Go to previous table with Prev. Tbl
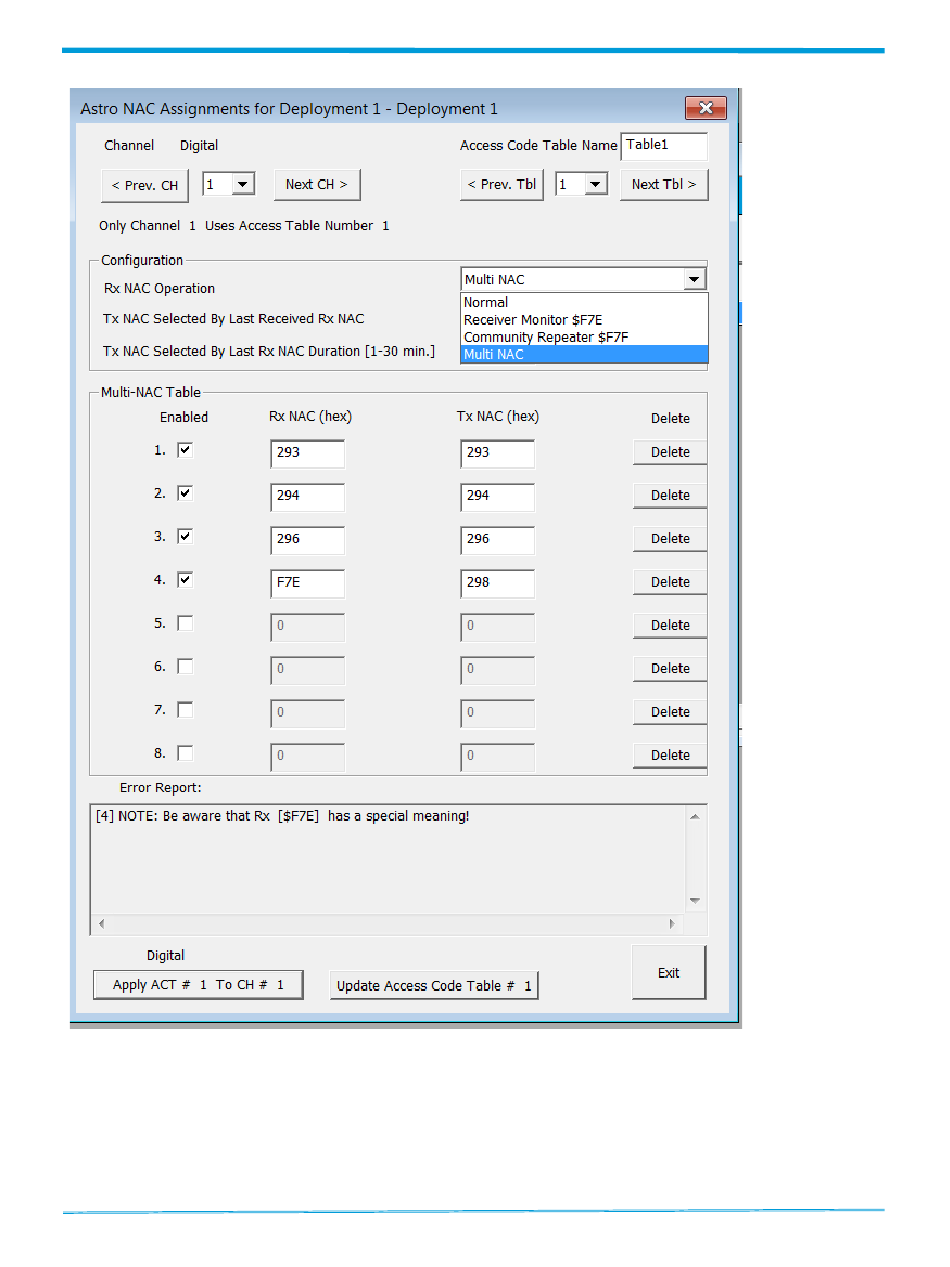950x1267 pixels. (501, 185)
